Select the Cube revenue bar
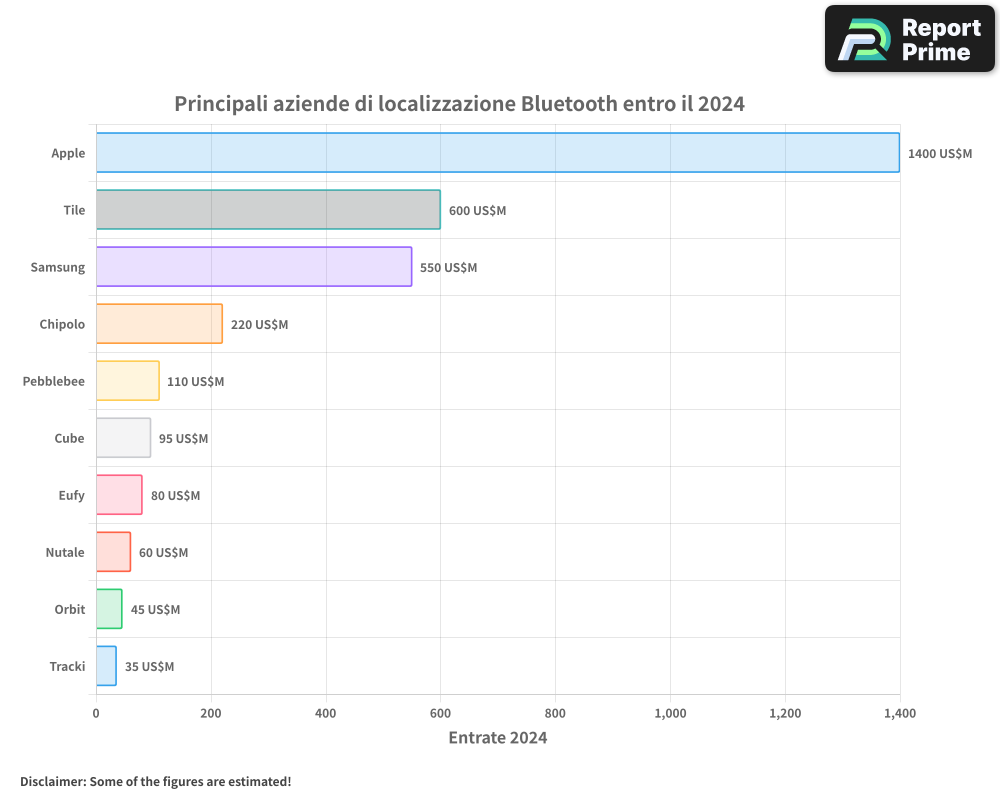 [x=122, y=438]
